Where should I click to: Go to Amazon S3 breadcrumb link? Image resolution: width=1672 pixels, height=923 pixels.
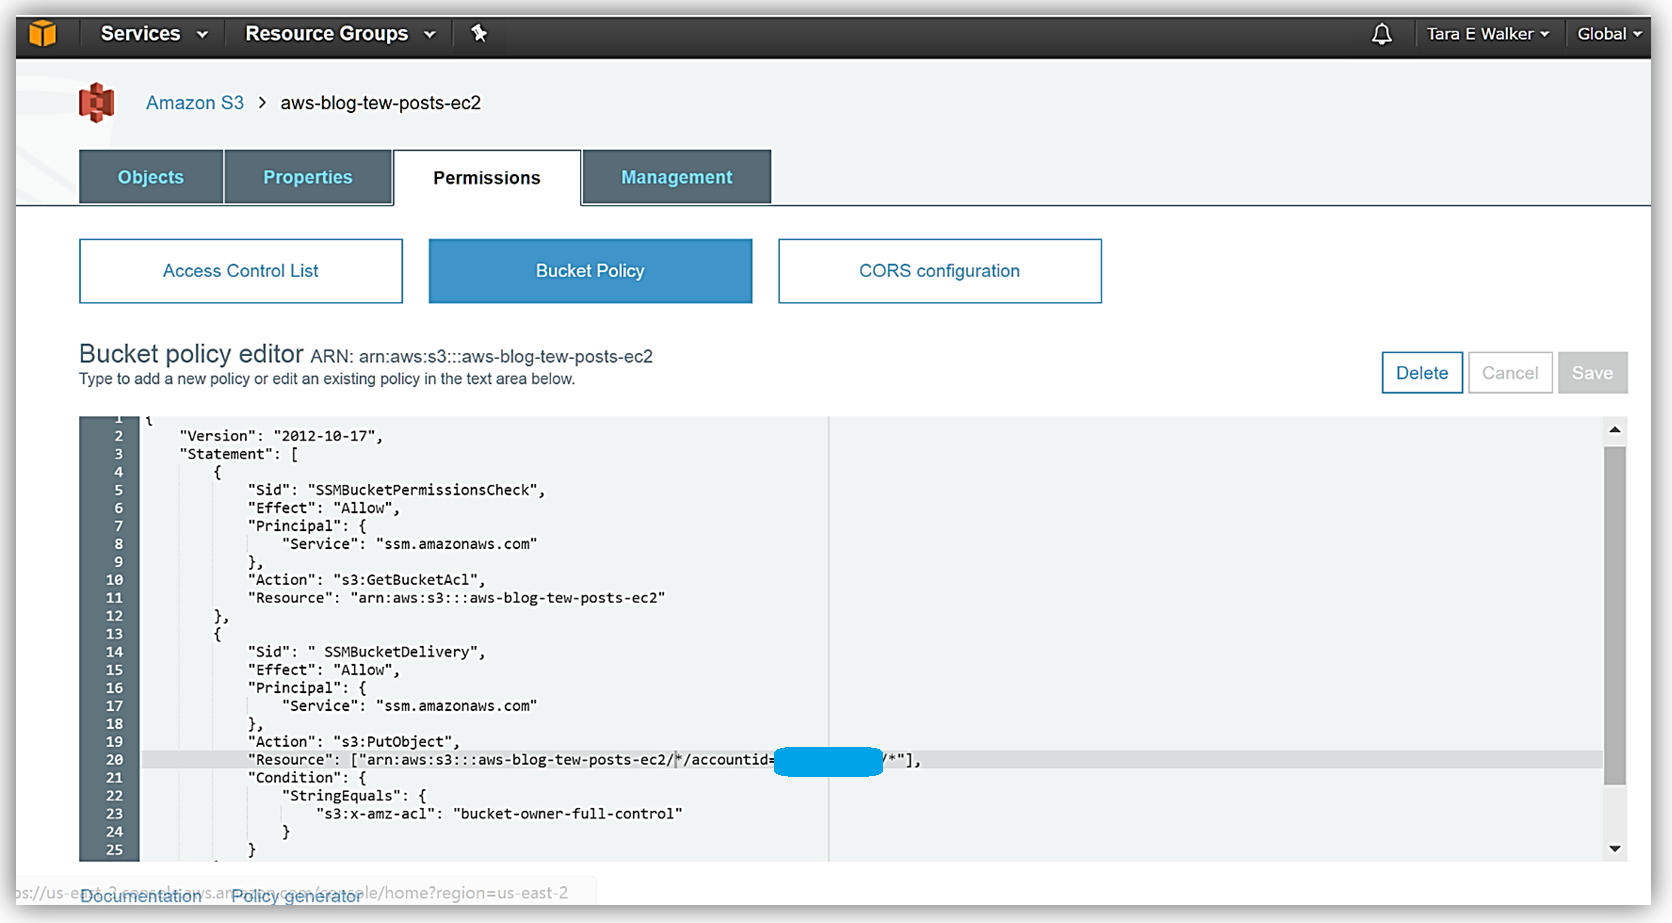pyautogui.click(x=195, y=103)
